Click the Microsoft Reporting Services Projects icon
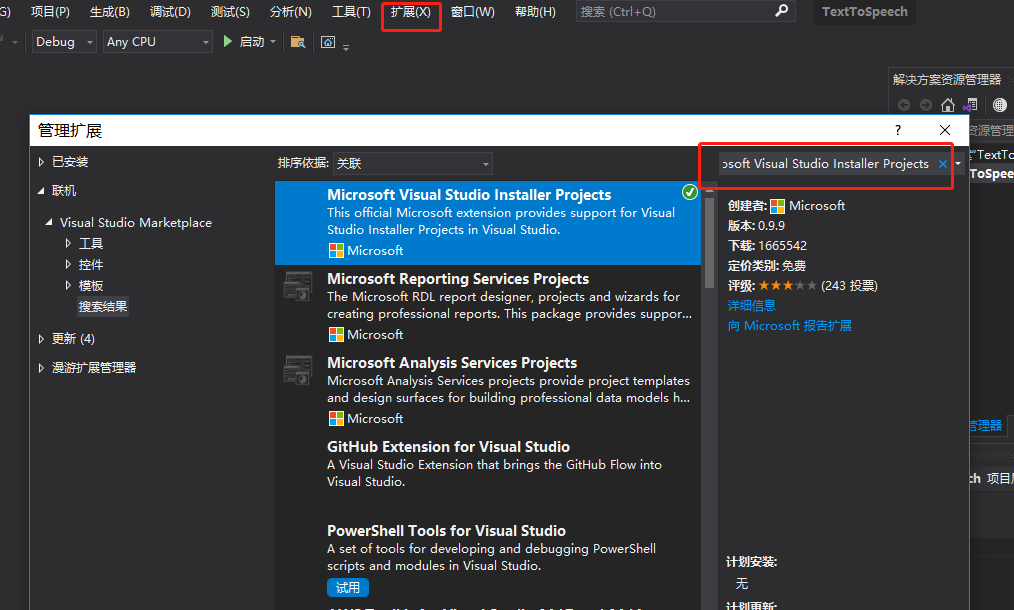 [x=298, y=286]
